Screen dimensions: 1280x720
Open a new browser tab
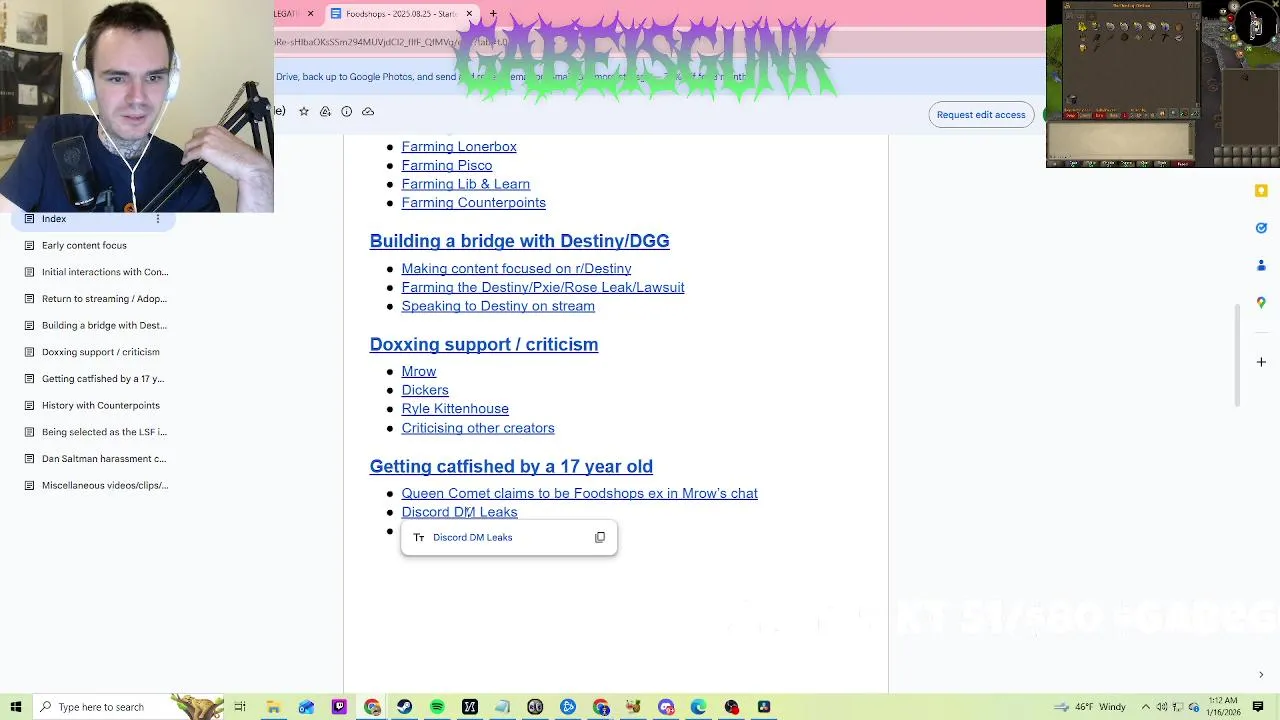pyautogui.click(x=493, y=13)
